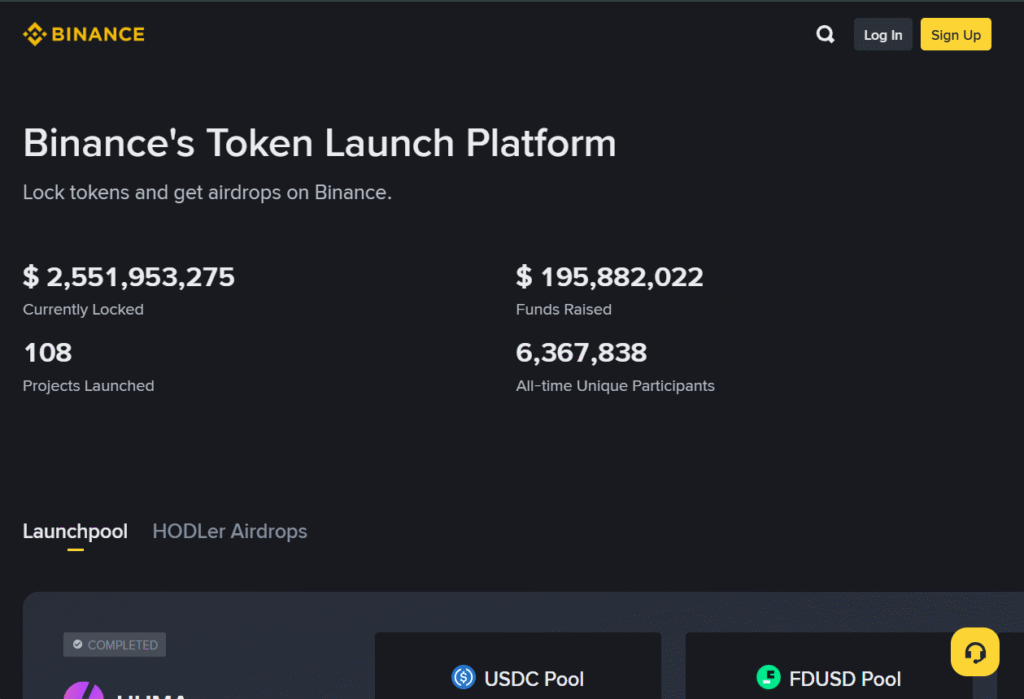Click the COMPLETED status badge
Screen dimensions: 1024x699
pyautogui.click(x=114, y=645)
